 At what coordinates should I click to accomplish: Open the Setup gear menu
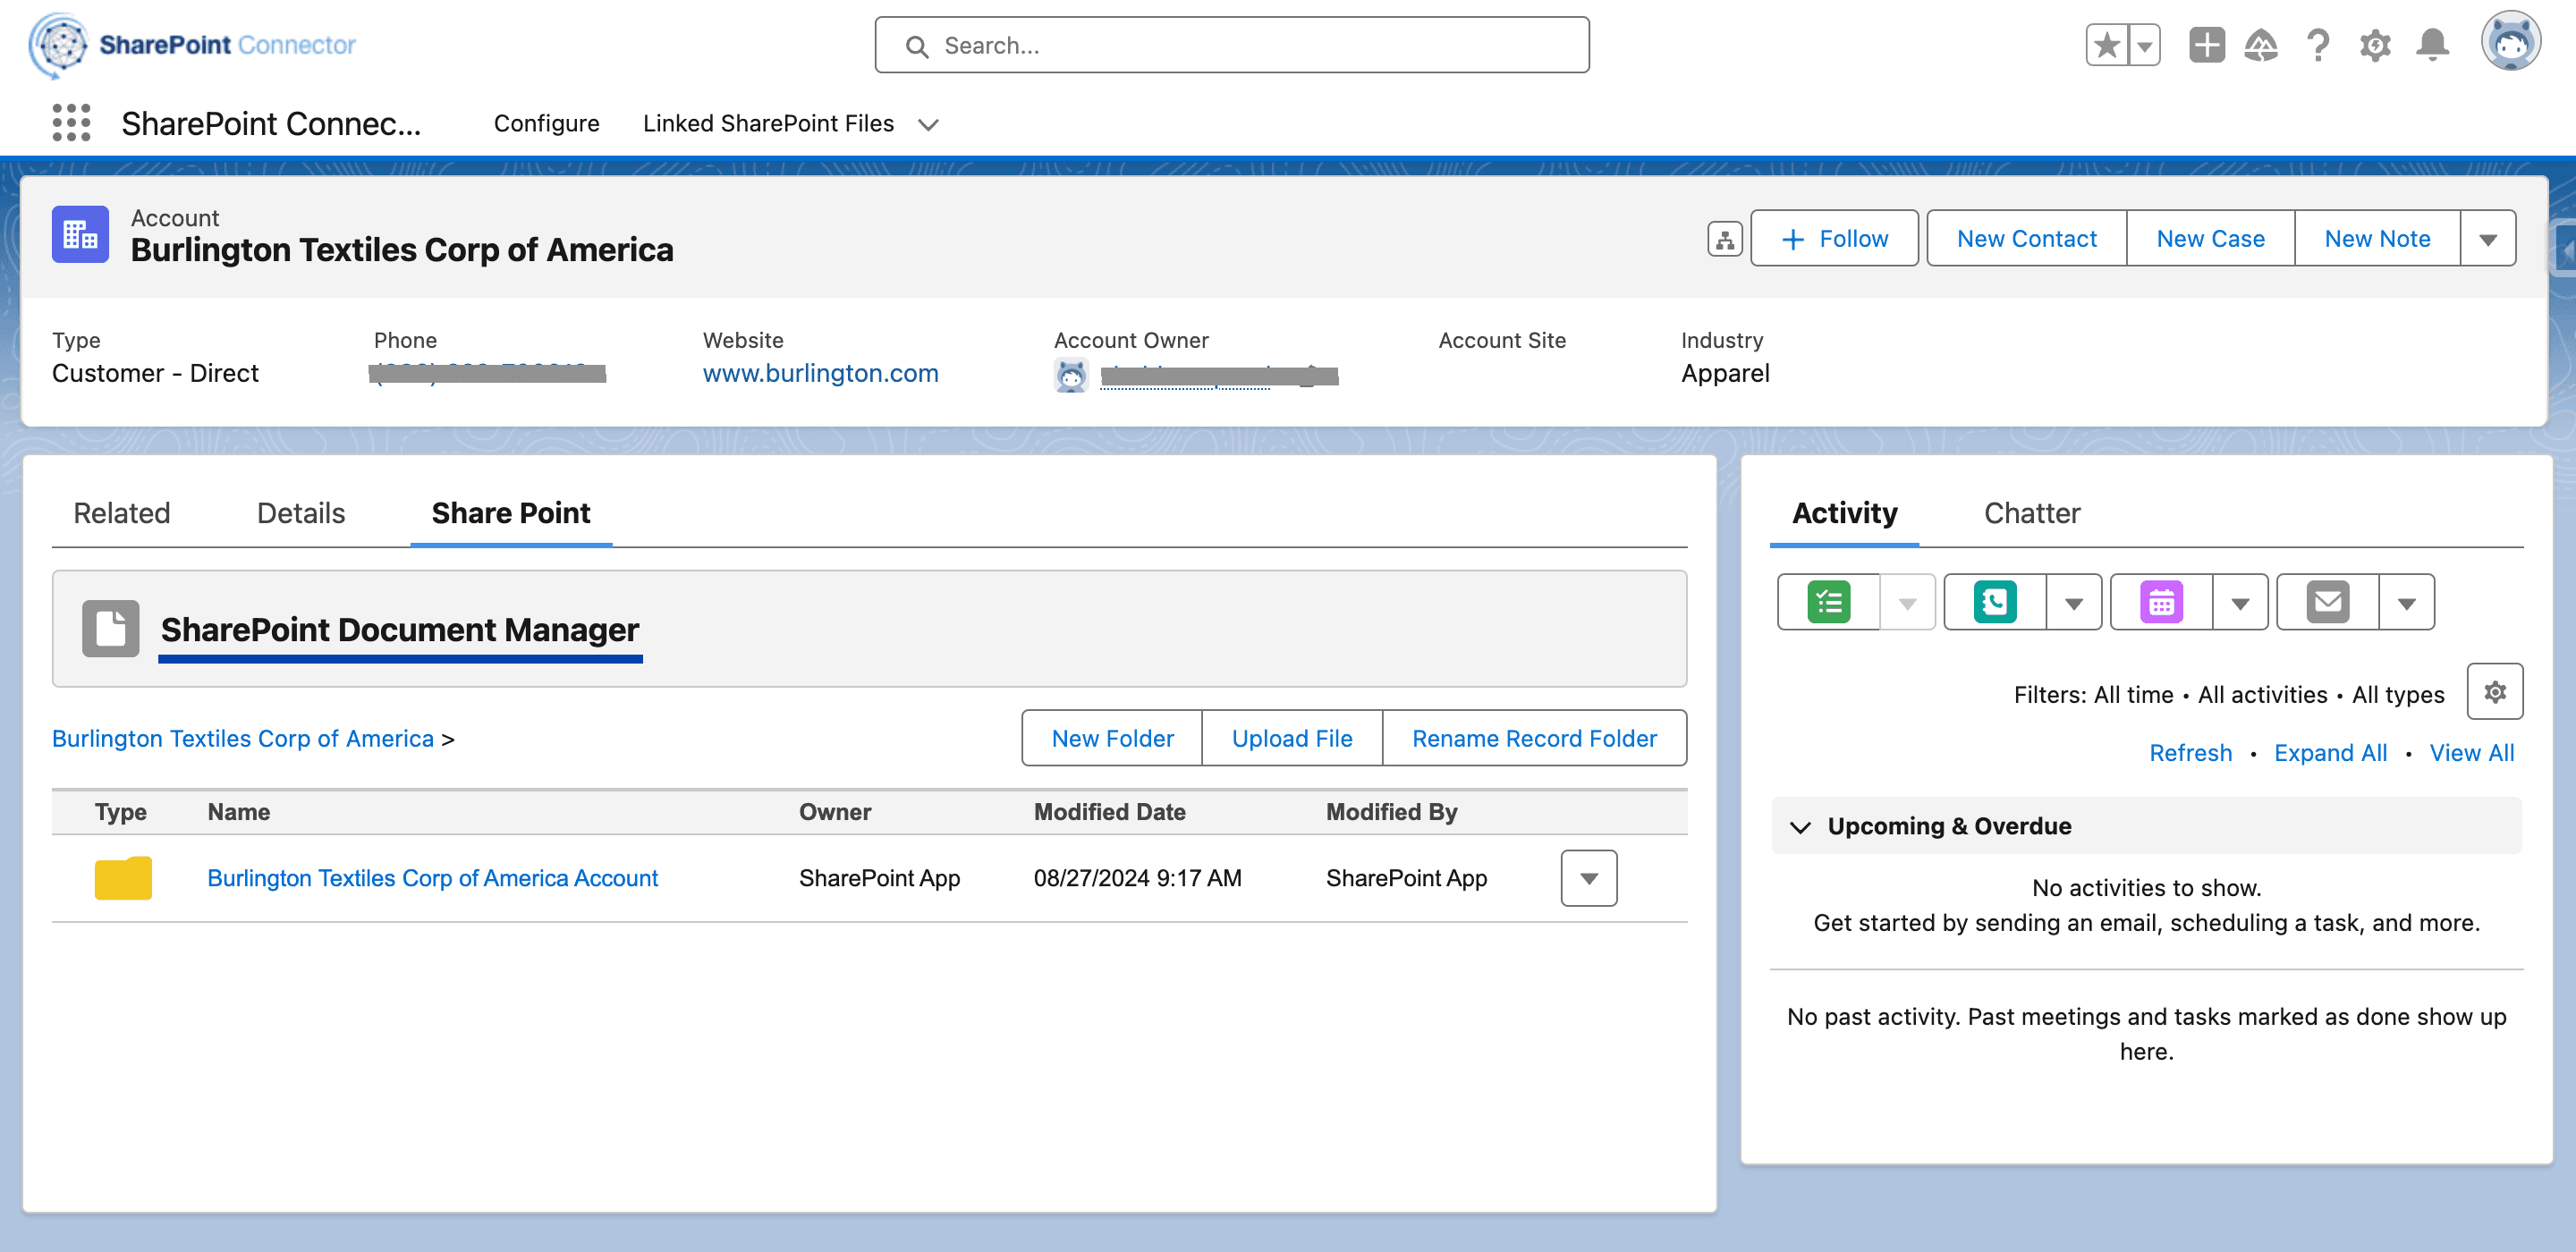click(x=2375, y=45)
